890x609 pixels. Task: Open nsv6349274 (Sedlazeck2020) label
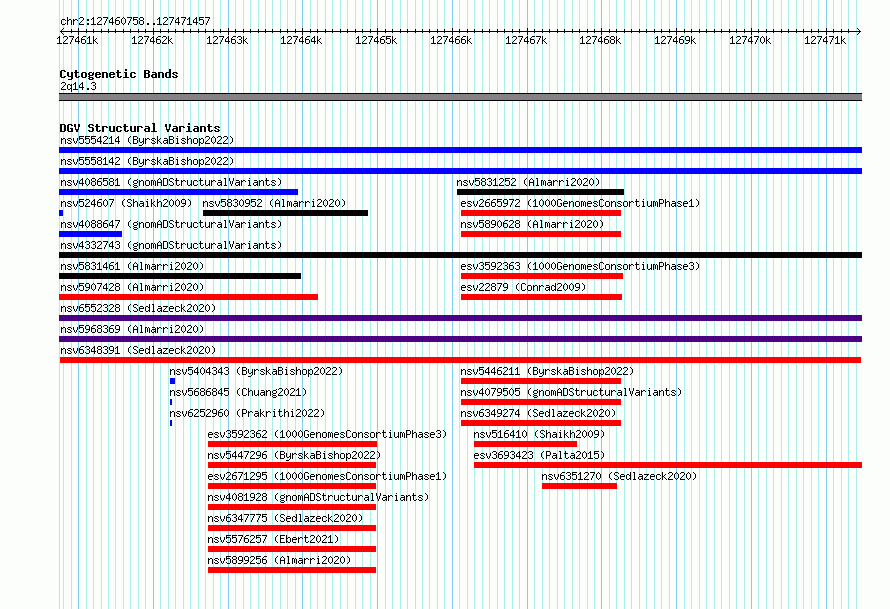tap(538, 413)
